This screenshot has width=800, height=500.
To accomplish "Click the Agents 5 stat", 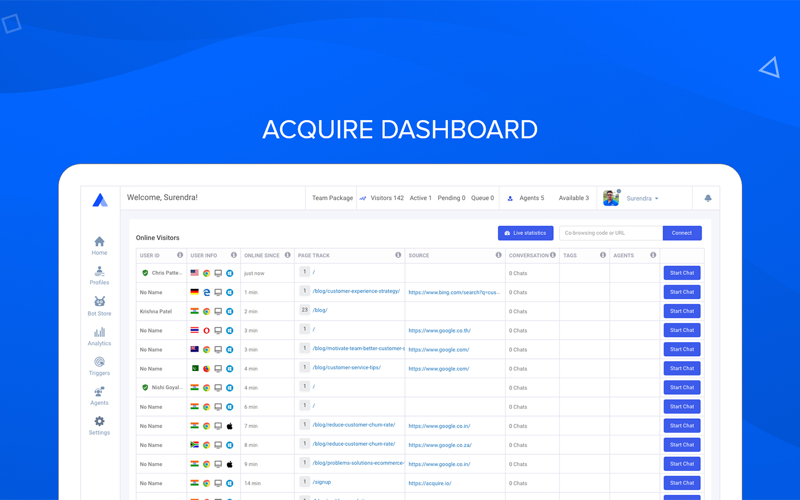I will click(532, 198).
